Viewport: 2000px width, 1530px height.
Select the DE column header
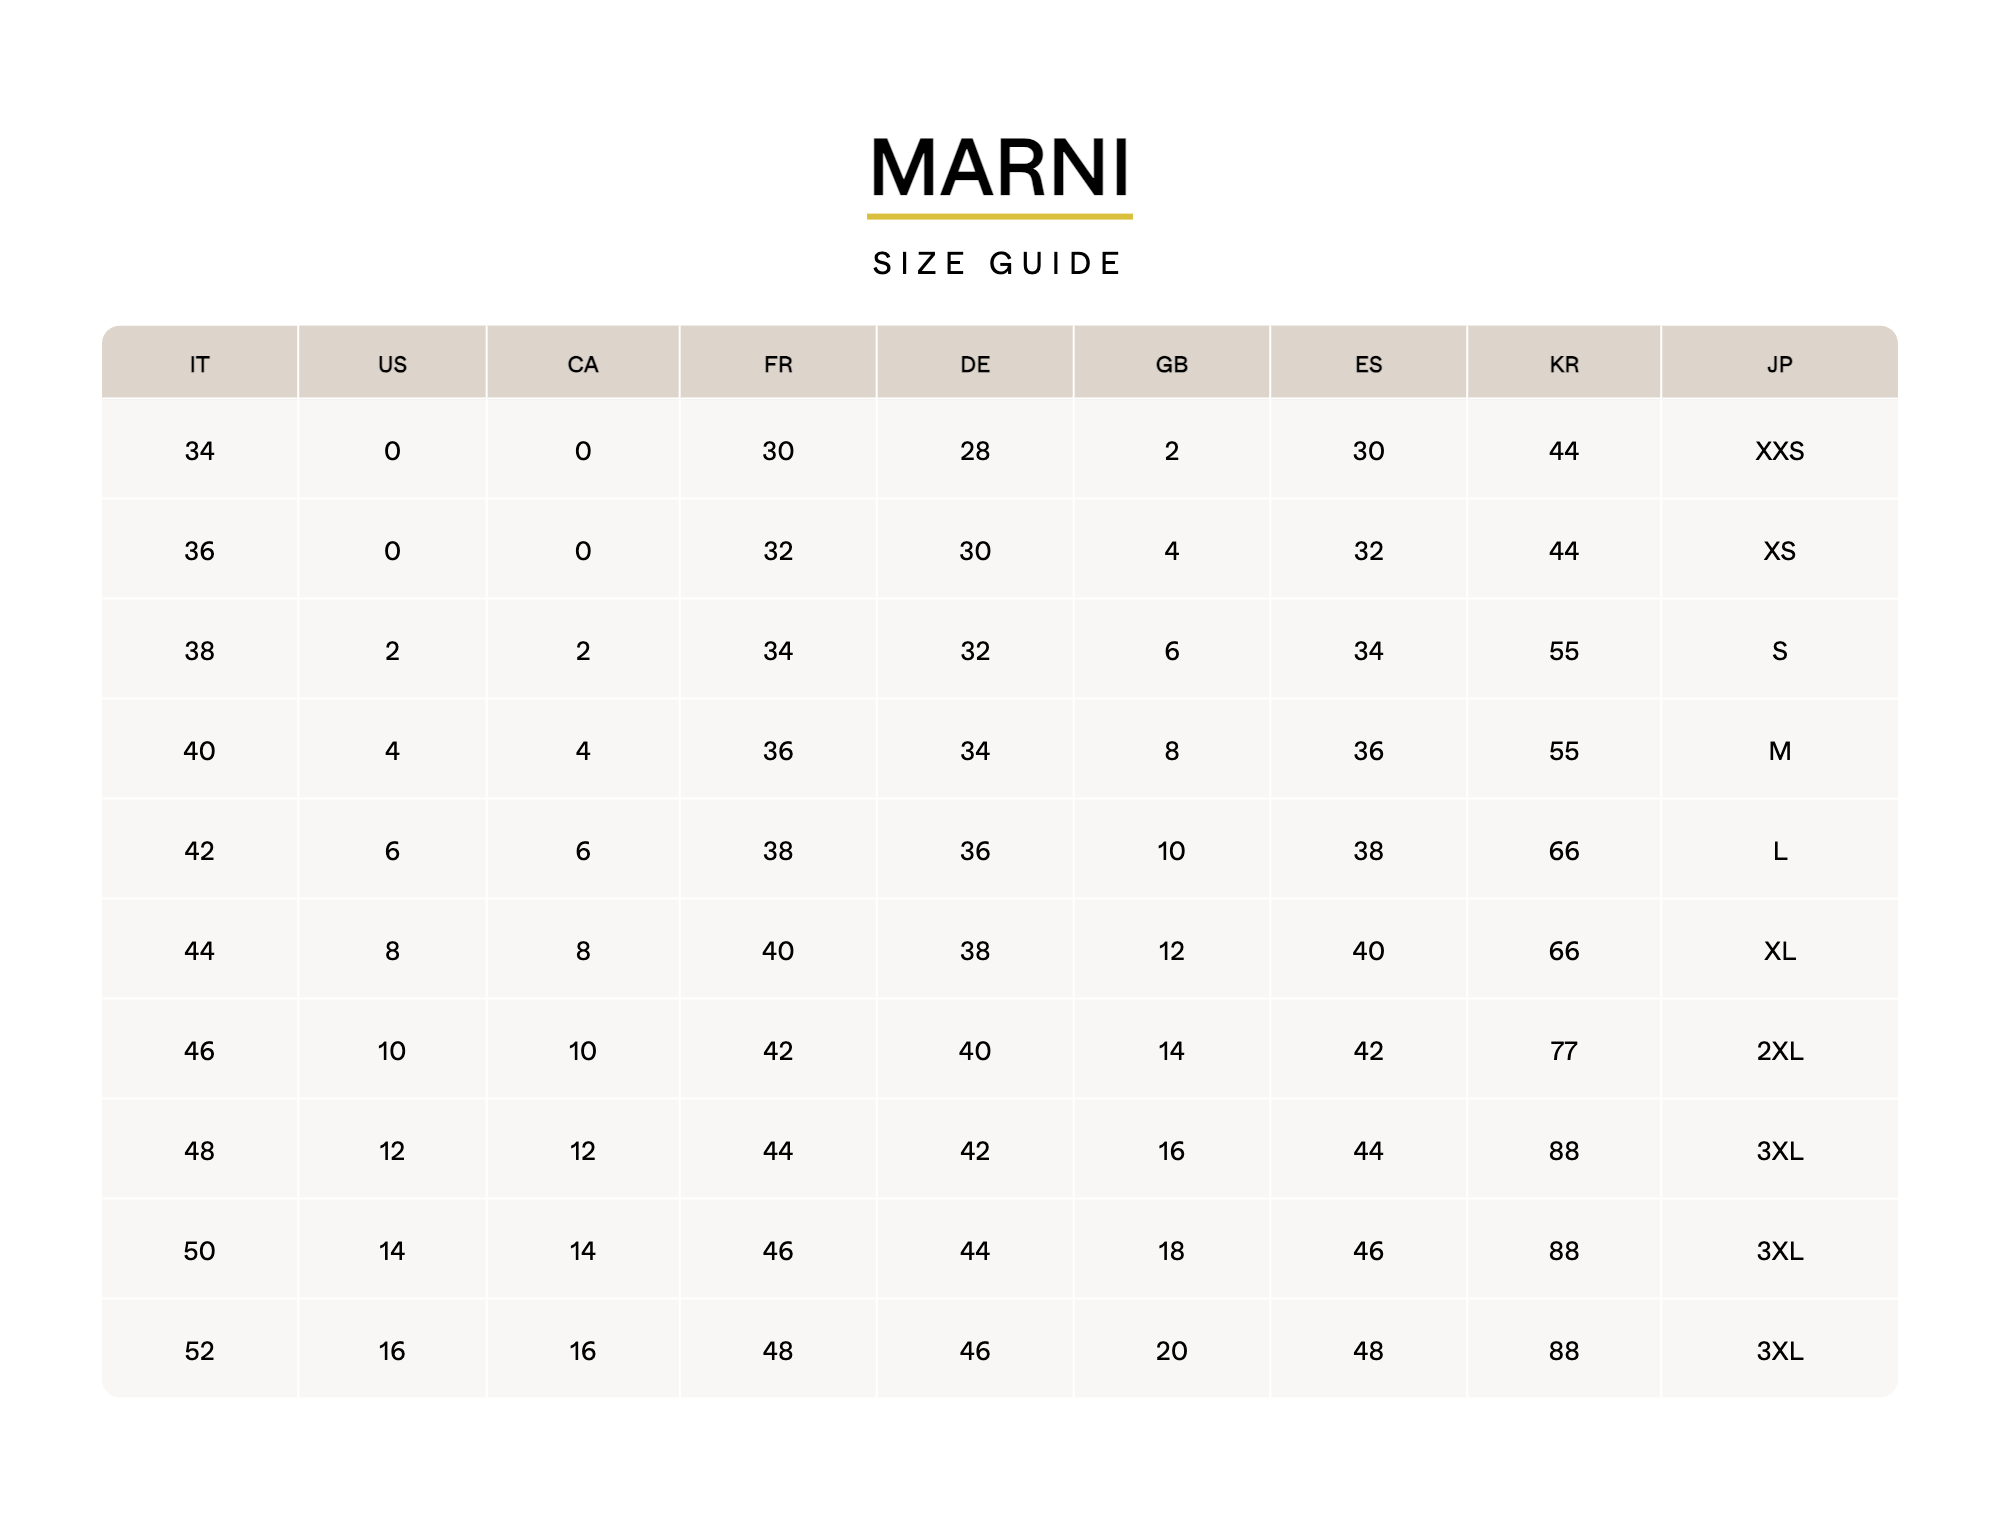[x=975, y=364]
